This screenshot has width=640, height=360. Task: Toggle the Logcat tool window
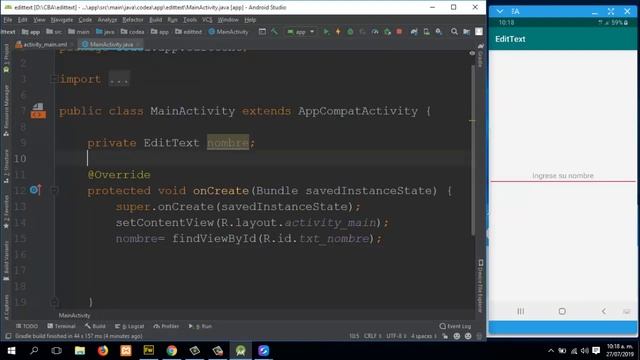129,326
